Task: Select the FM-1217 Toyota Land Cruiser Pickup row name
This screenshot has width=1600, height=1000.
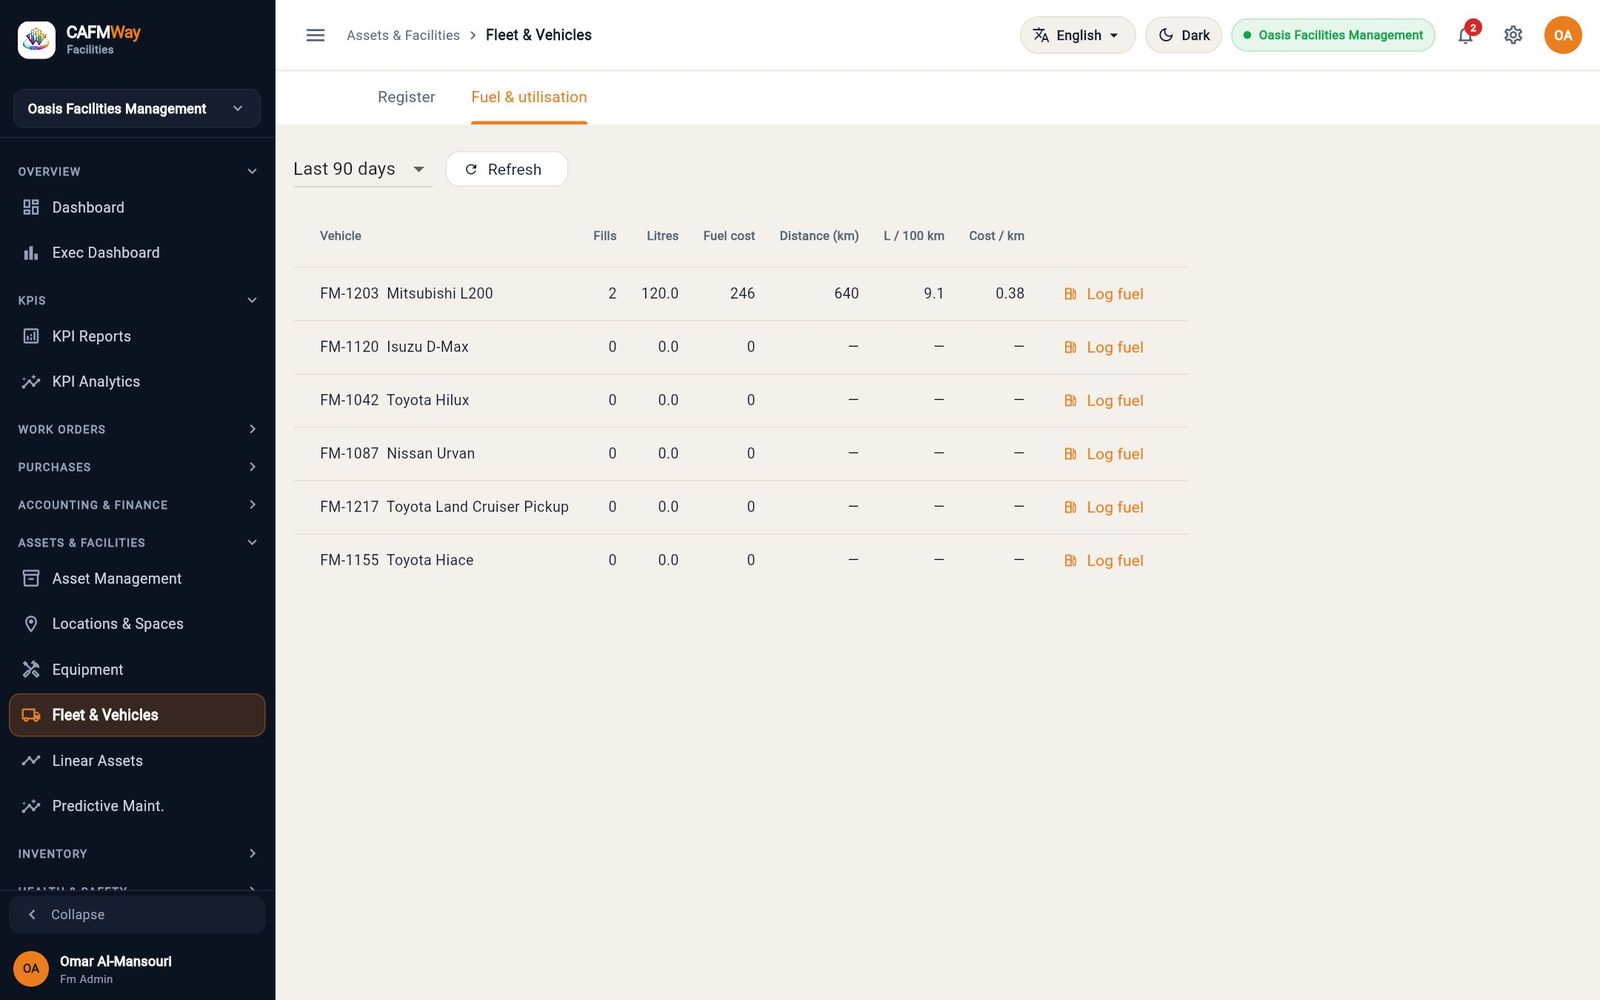Action: click(444, 507)
